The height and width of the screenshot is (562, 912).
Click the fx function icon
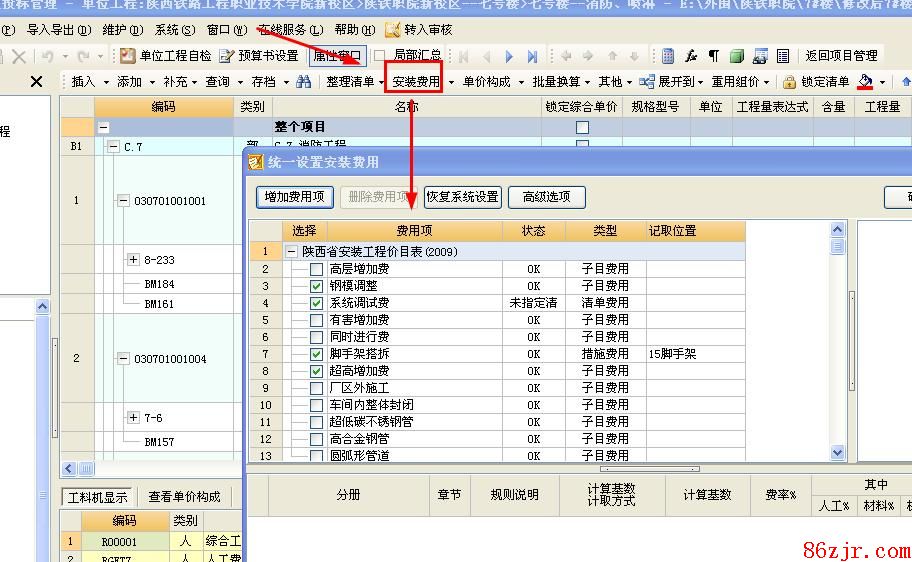[x=691, y=56]
